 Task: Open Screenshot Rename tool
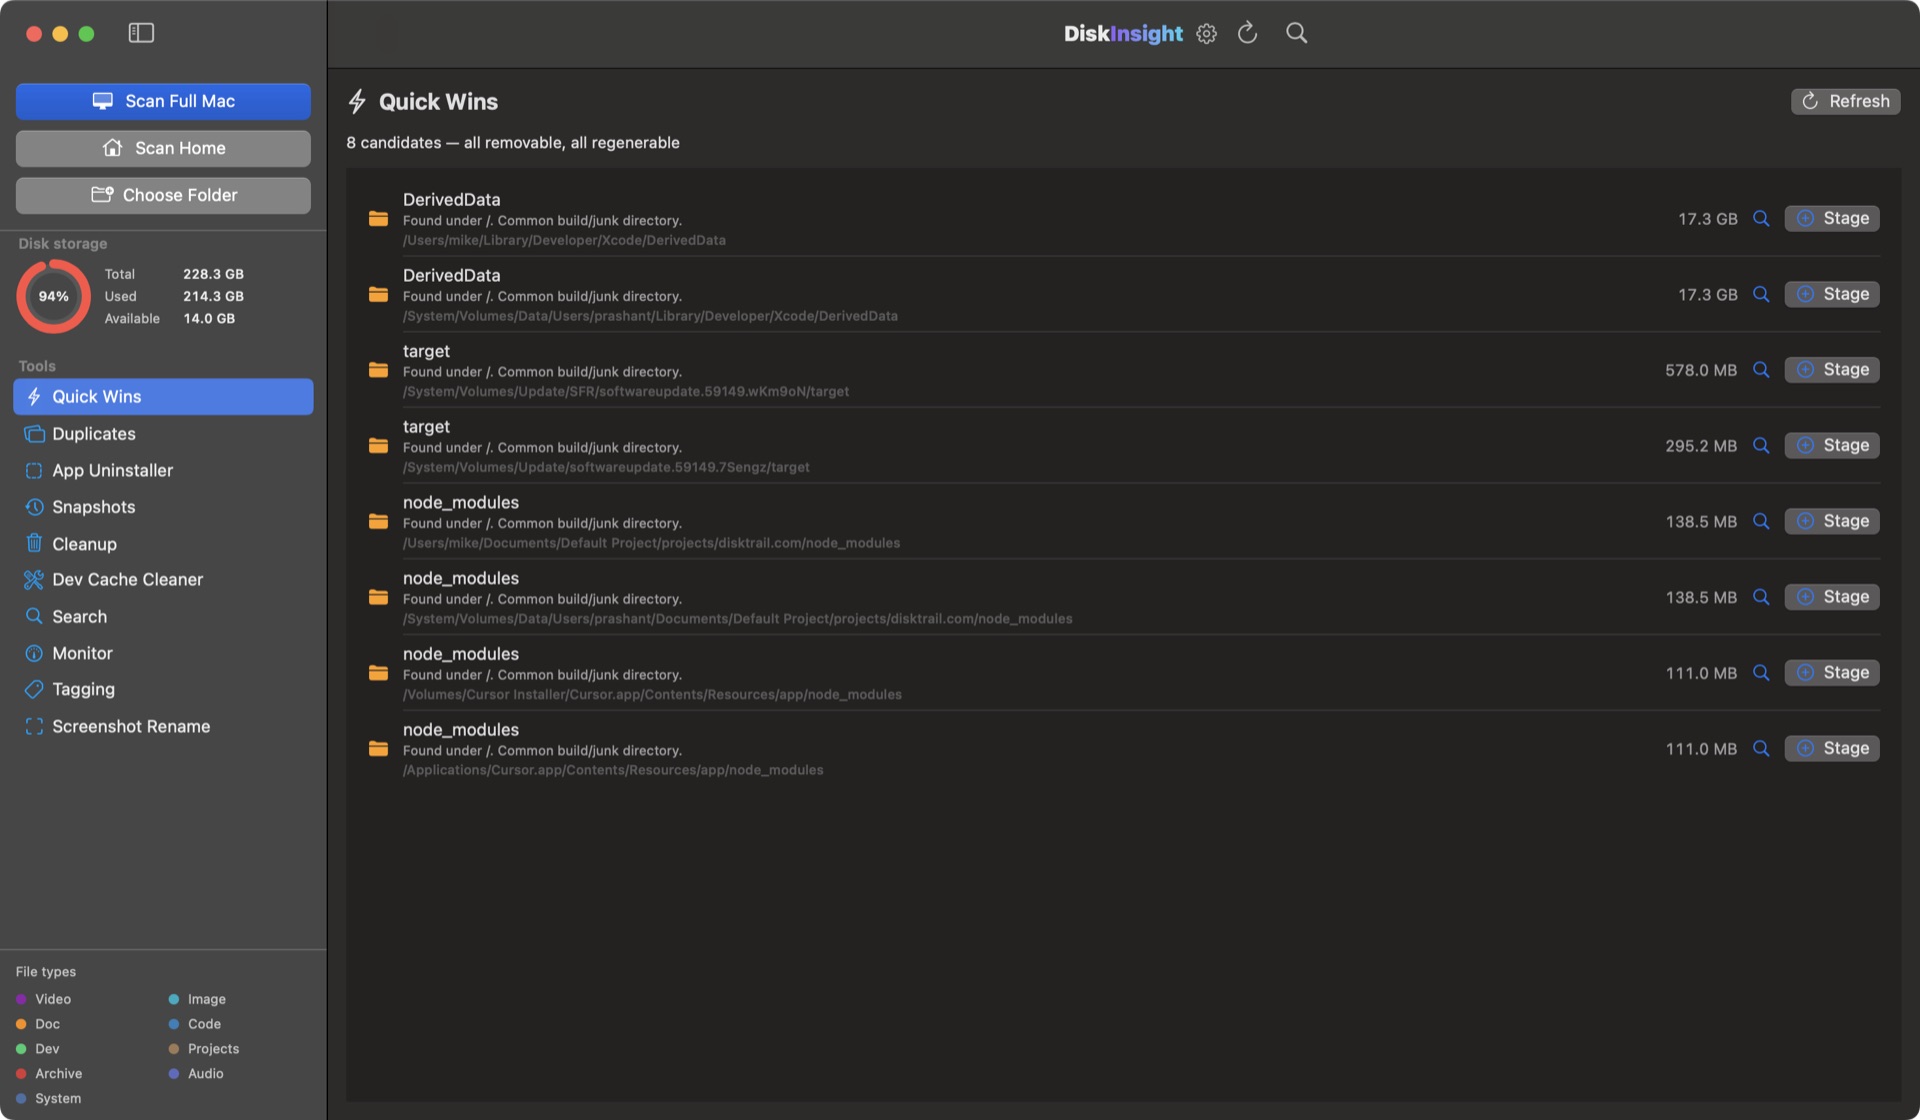[163, 727]
